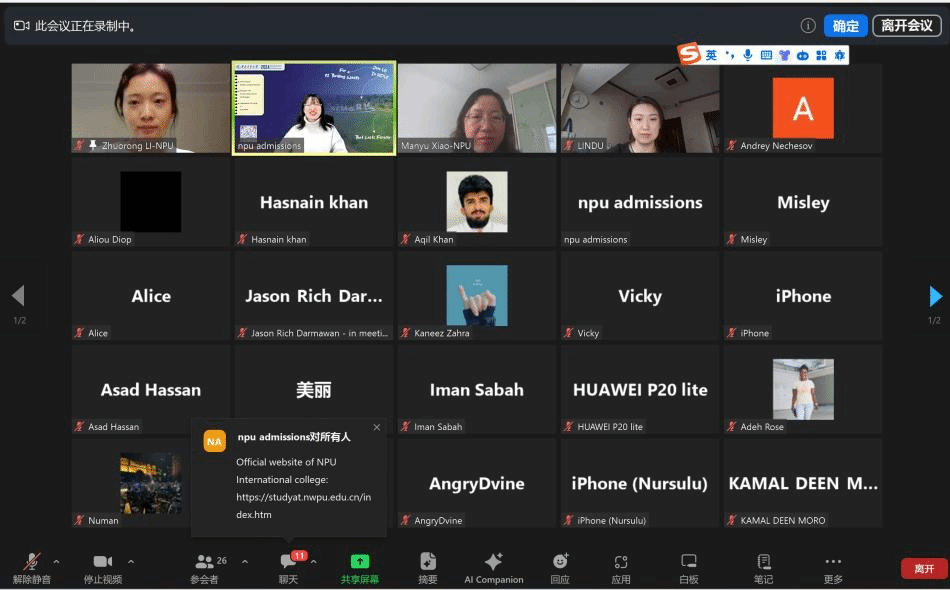Open the More options menu (更多)
The width and height of the screenshot is (950, 590).
click(833, 565)
